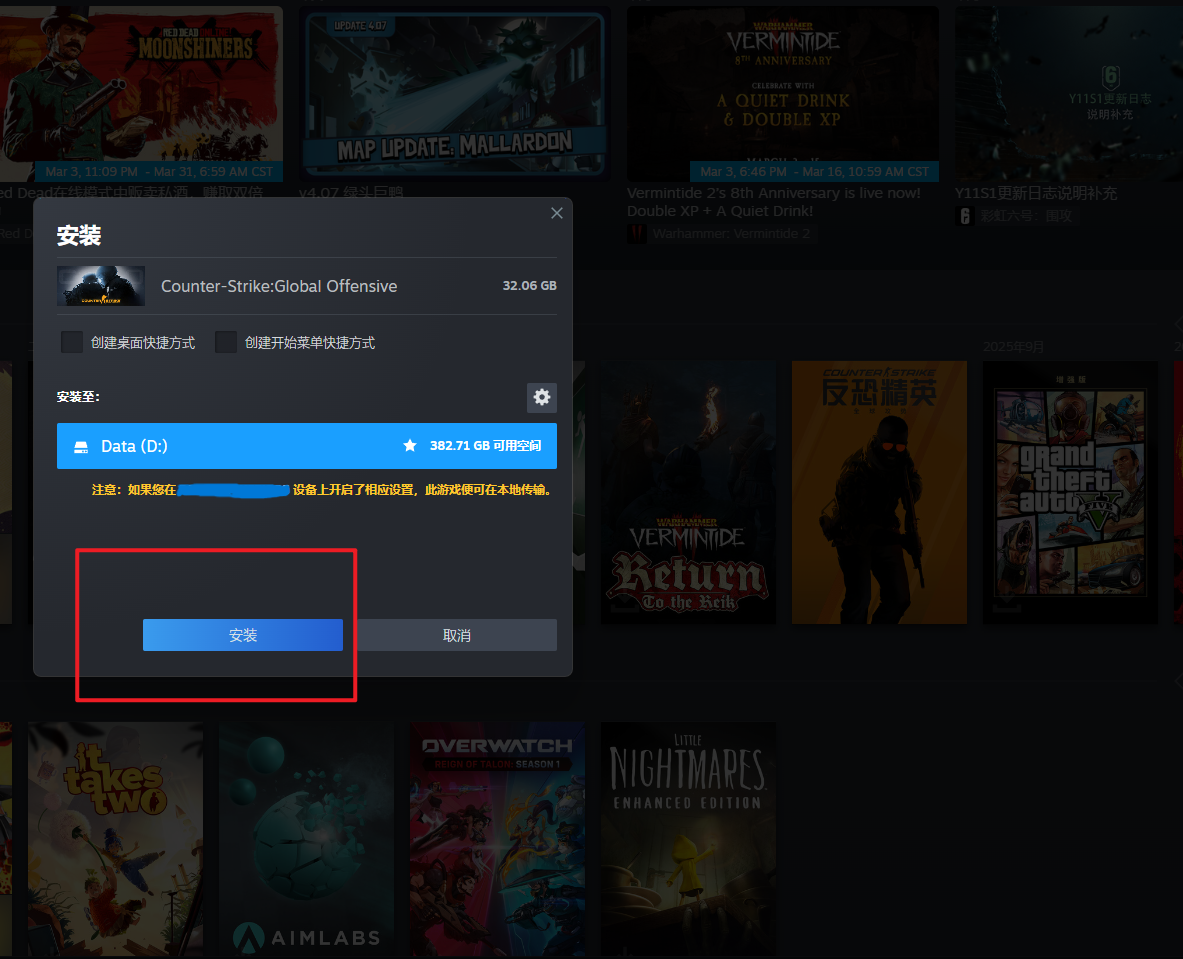The width and height of the screenshot is (1183, 959).
Task: Select Data (D:) as install location
Action: pos(306,446)
